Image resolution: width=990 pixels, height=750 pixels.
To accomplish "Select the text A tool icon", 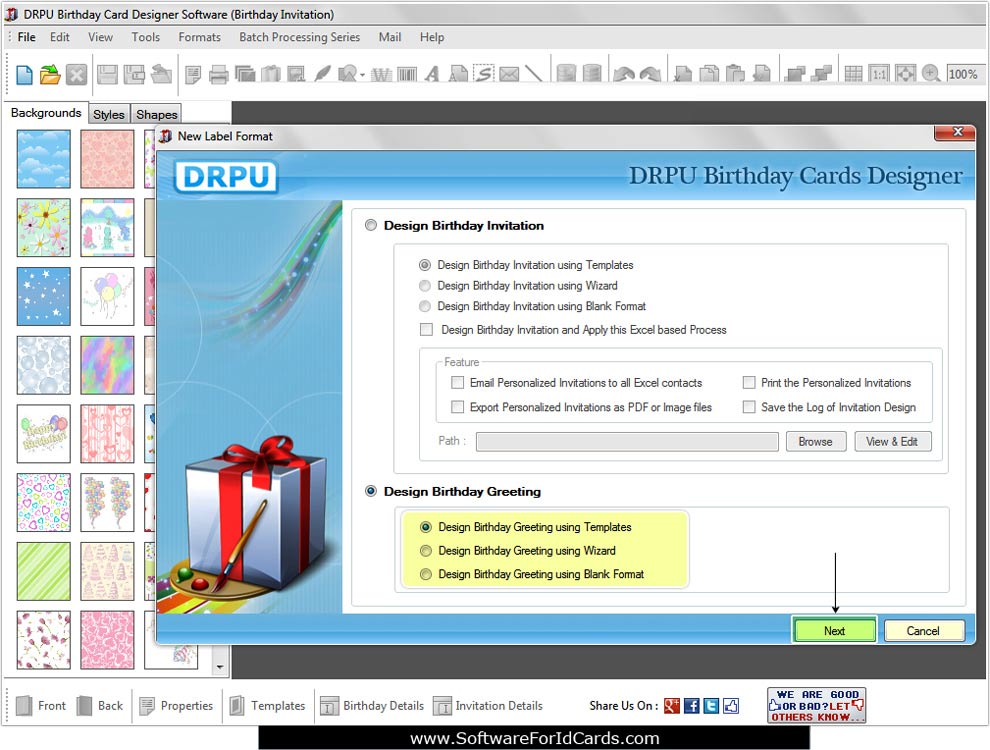I will [x=432, y=74].
